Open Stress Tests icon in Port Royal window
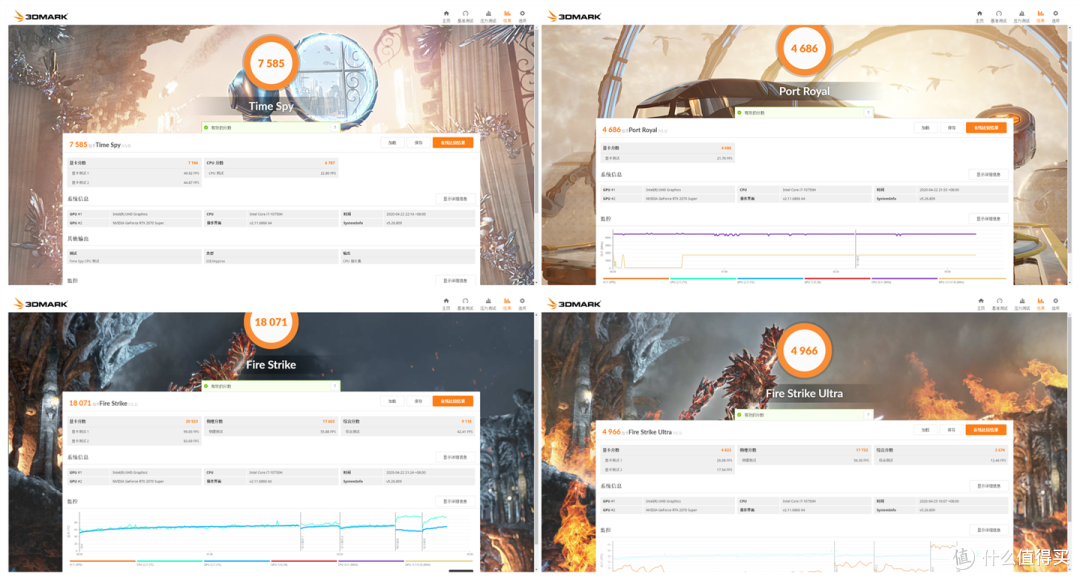 pyautogui.click(x=1021, y=14)
